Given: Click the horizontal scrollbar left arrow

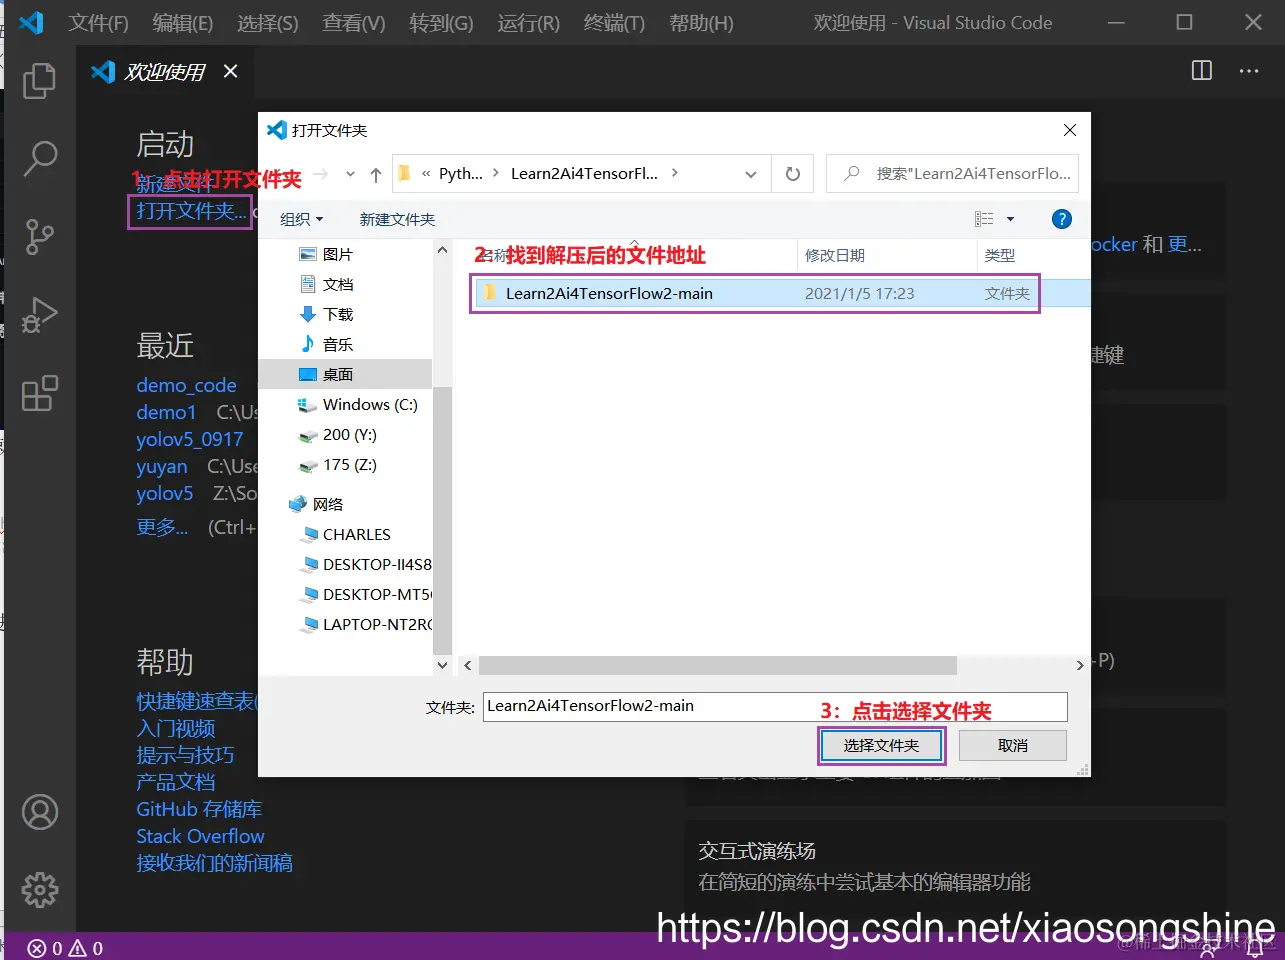Looking at the screenshot, I should (468, 665).
